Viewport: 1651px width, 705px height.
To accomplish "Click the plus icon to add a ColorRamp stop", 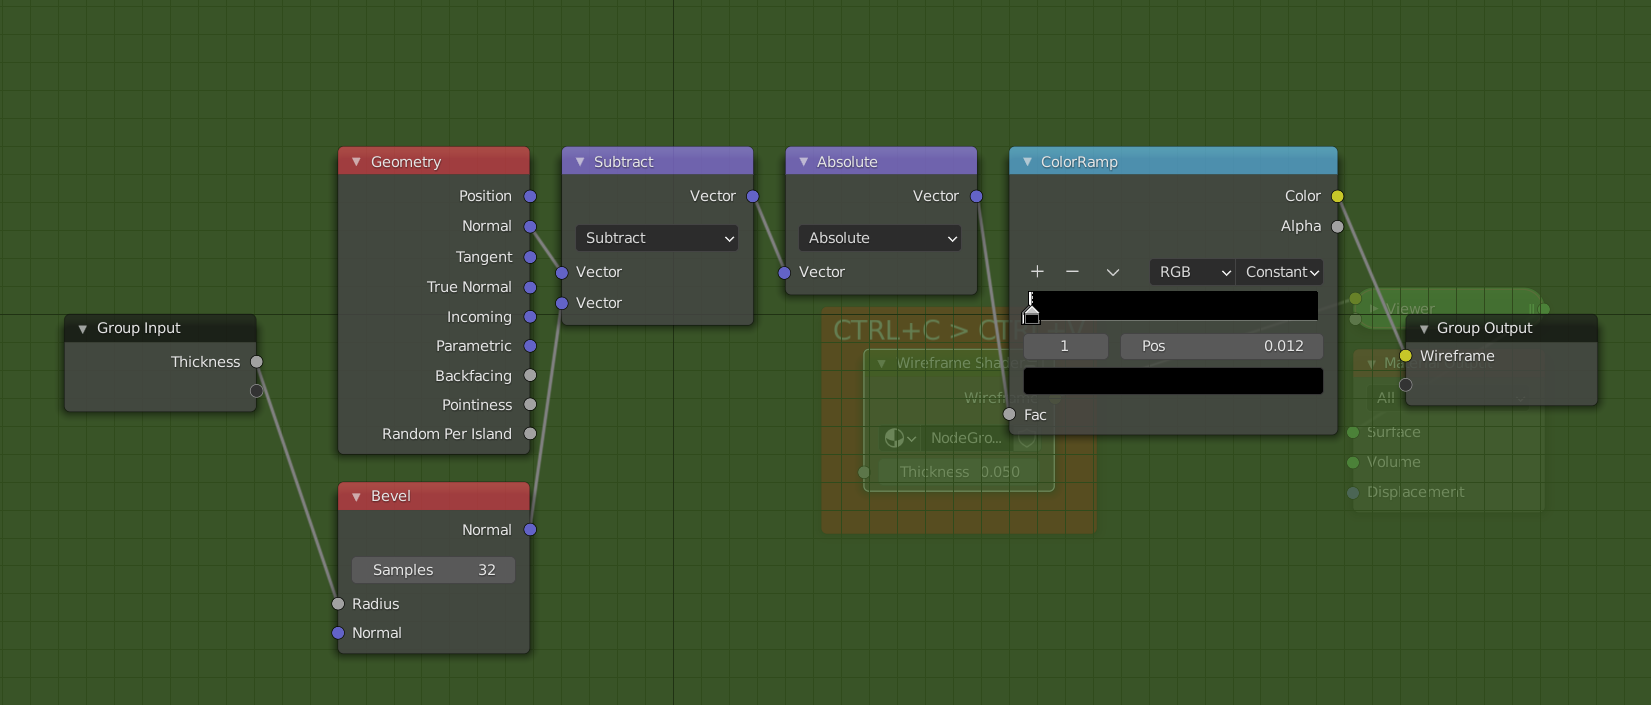I will coord(1037,272).
